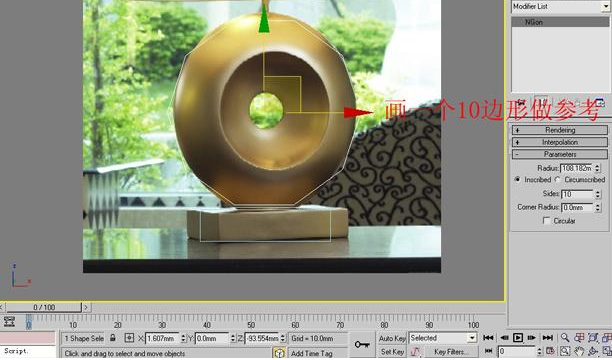
Task: Expand the Rendering rollout
Action: click(x=560, y=130)
